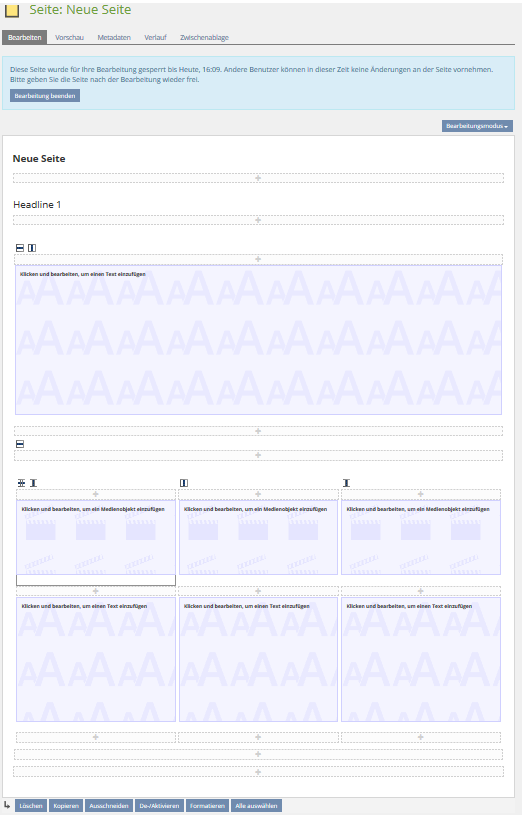Click the Löschen button
The image size is (522, 815).
(31, 806)
